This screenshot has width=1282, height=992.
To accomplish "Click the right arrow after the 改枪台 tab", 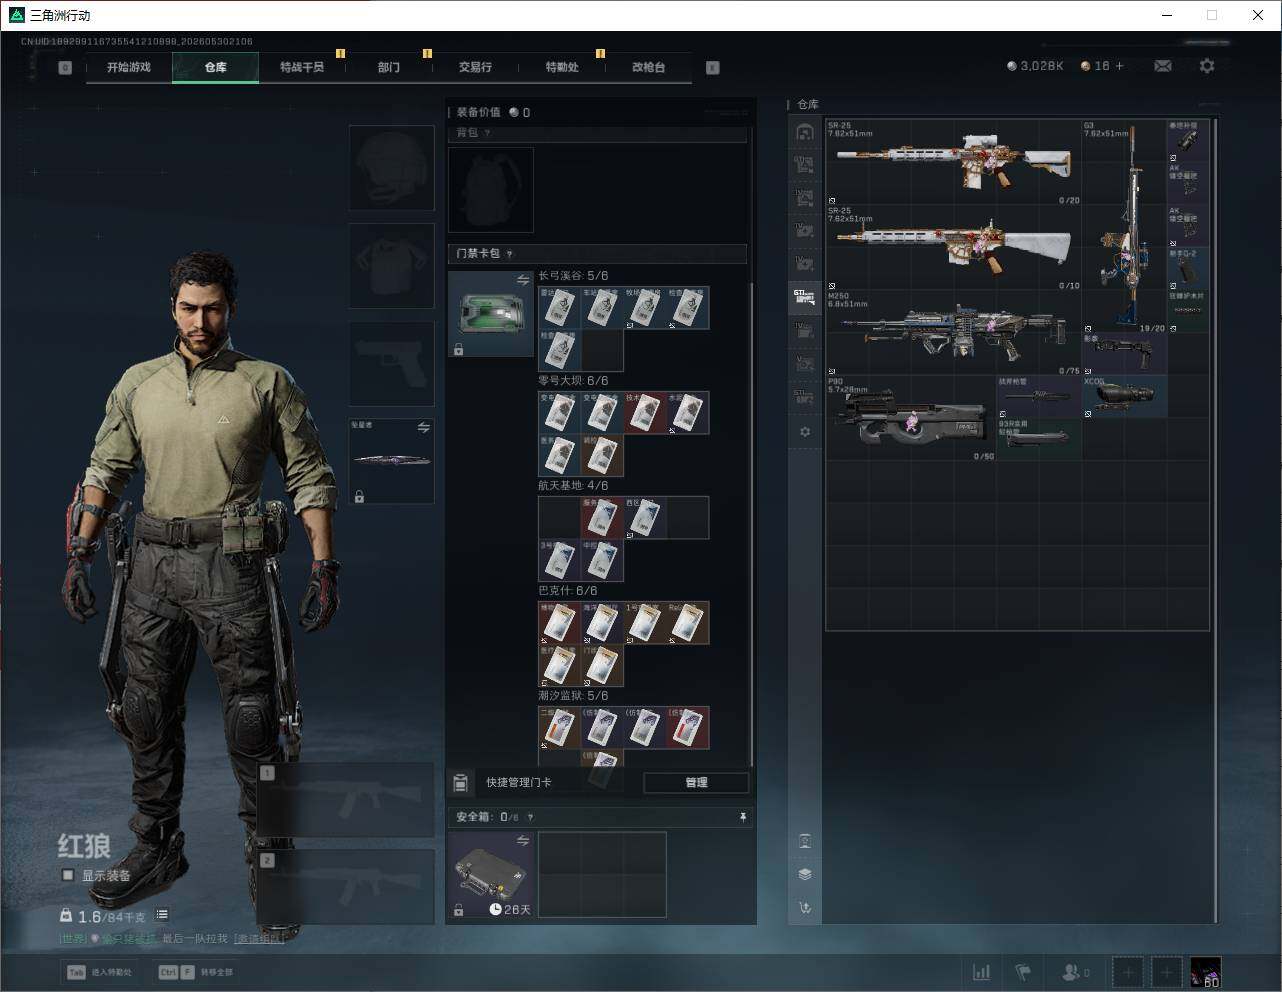I will pyautogui.click(x=713, y=68).
